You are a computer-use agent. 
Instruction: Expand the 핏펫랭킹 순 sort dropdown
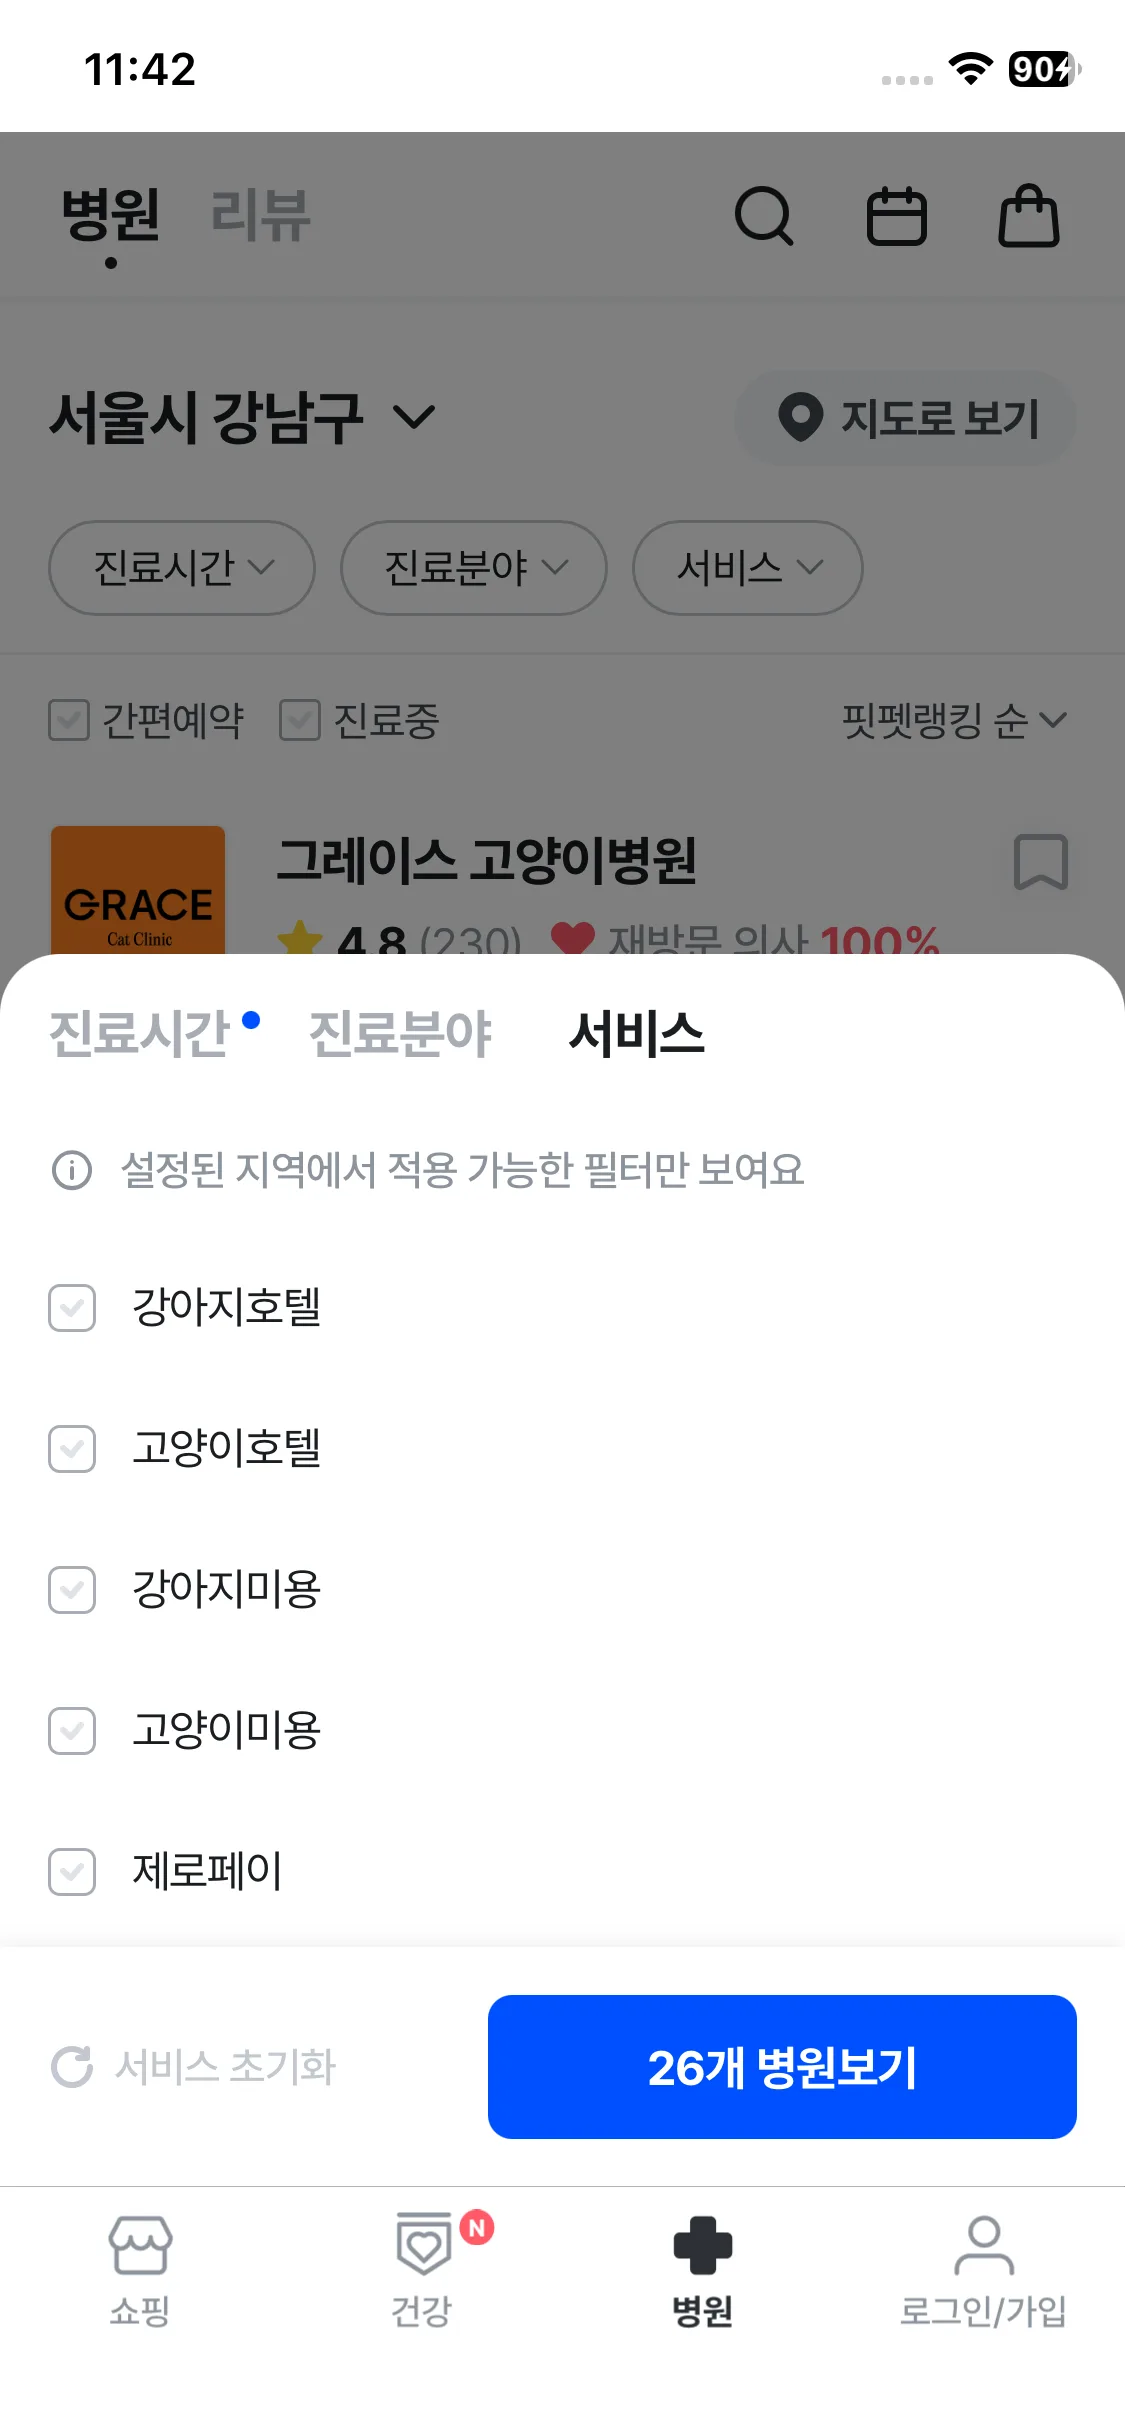click(953, 720)
